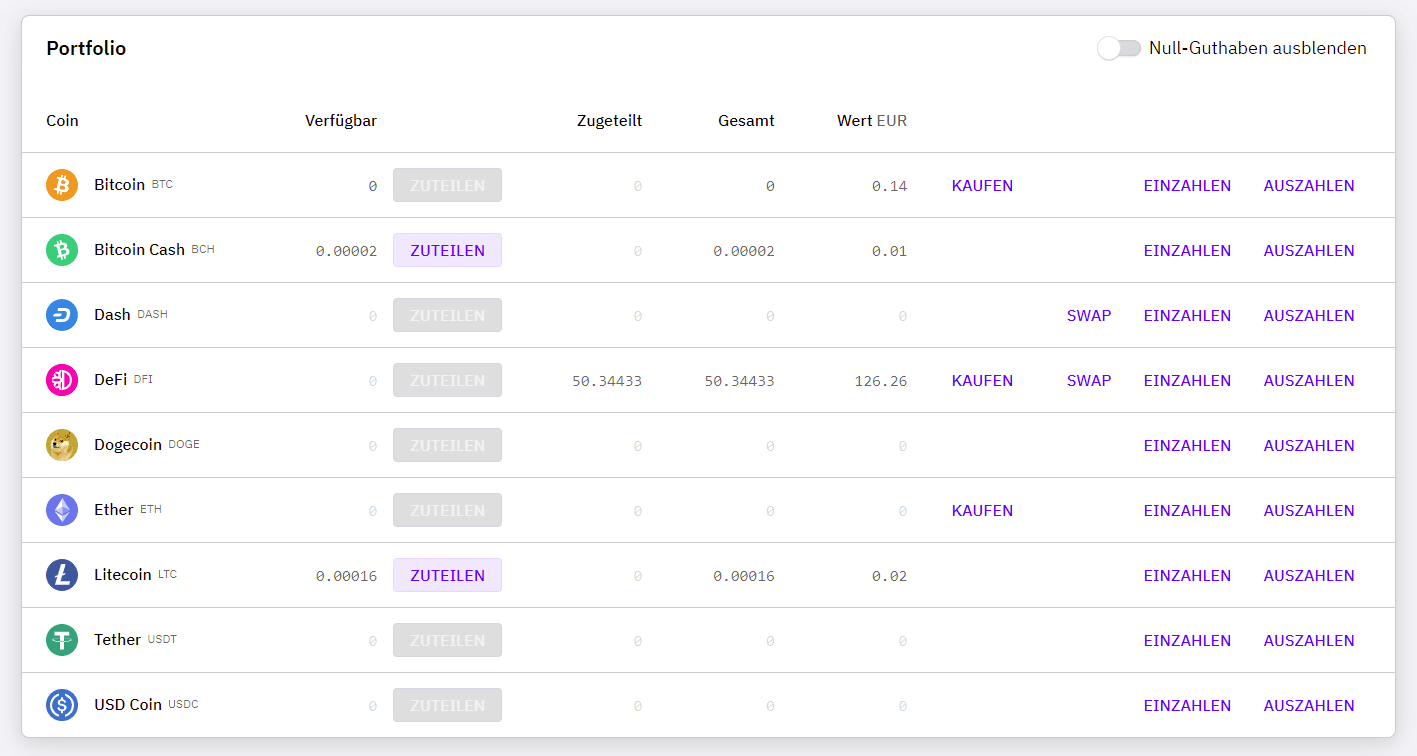This screenshot has height=756, width=1417.
Task: Click EINZAHLEN for Dogecoin
Action: (x=1187, y=446)
